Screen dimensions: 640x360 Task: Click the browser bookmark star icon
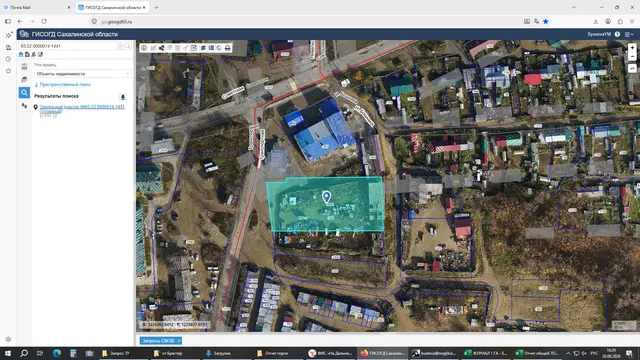pos(546,21)
